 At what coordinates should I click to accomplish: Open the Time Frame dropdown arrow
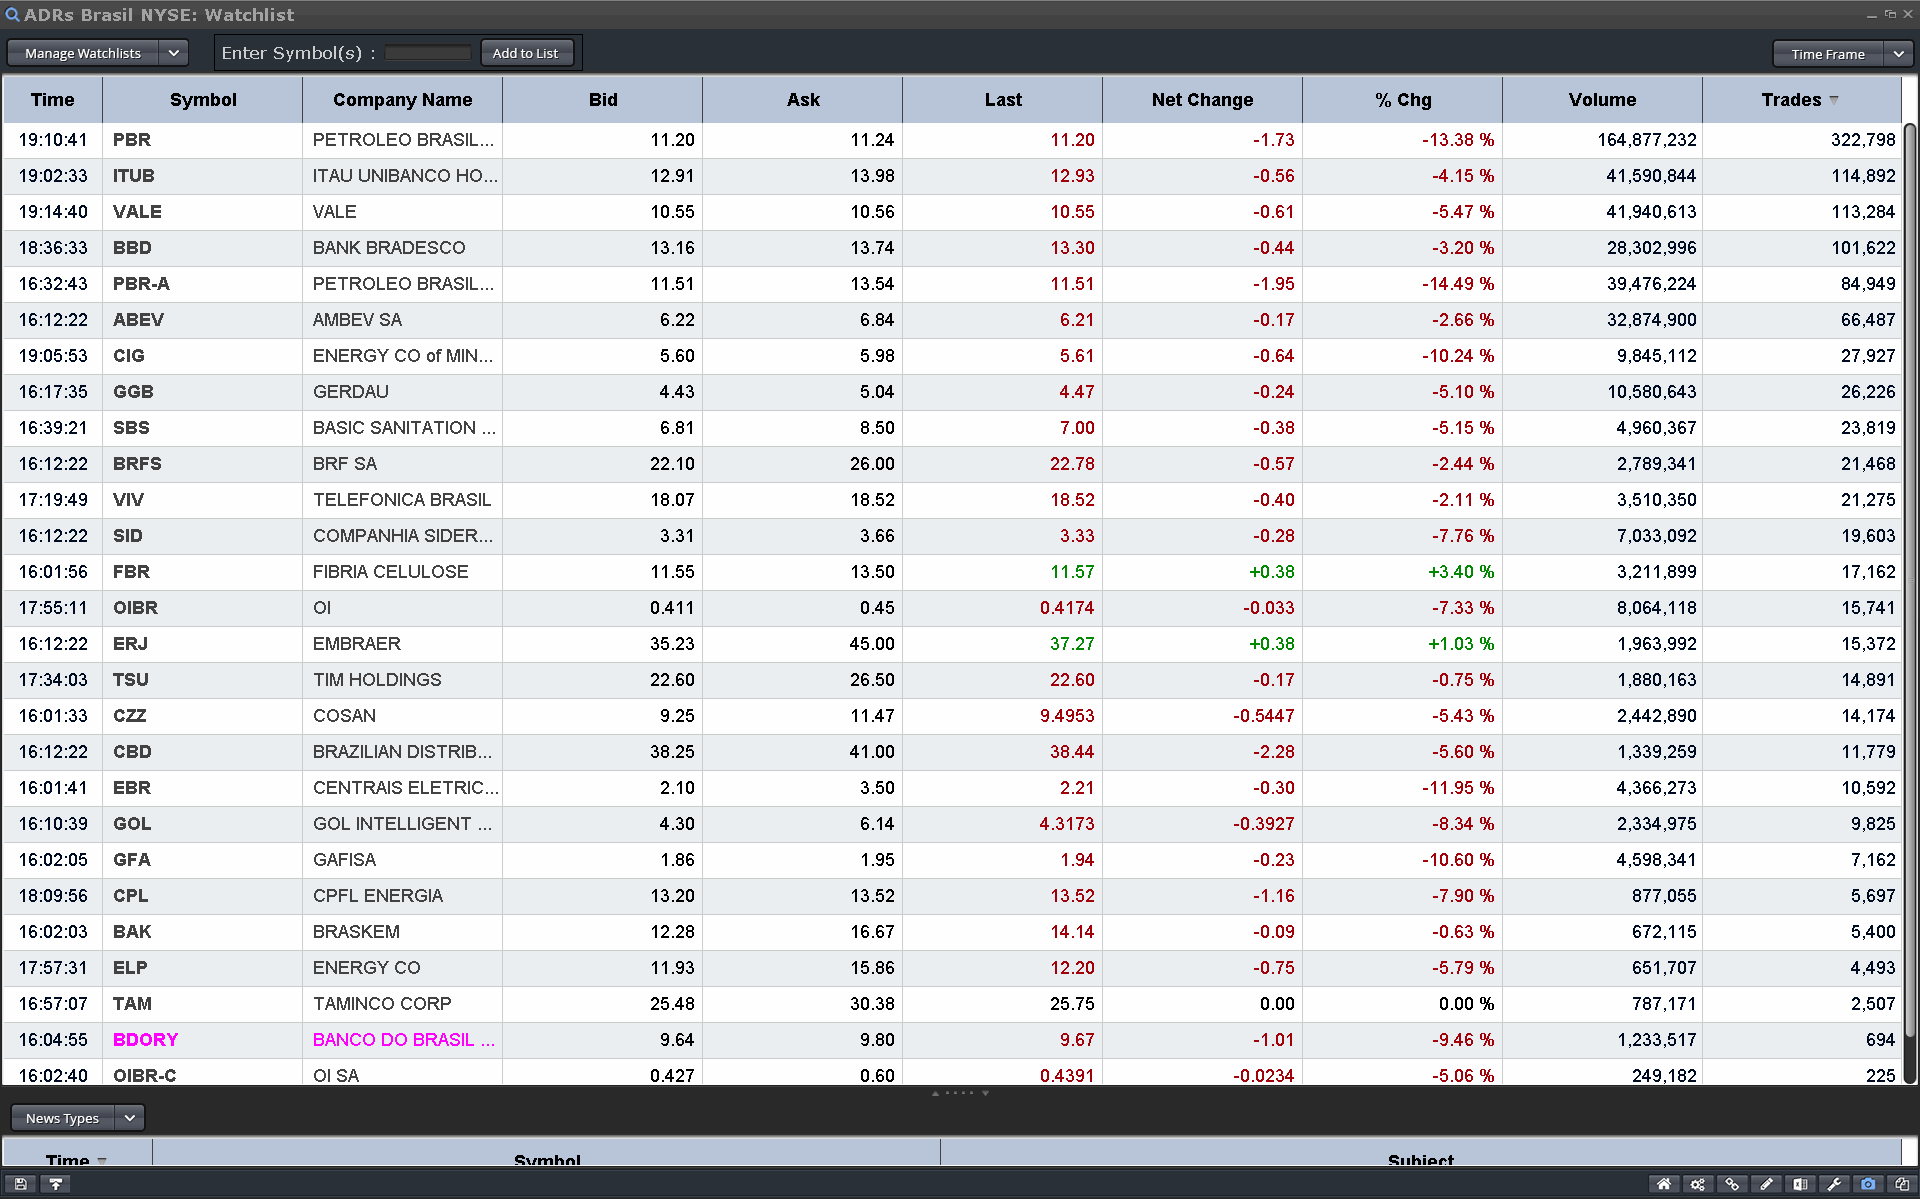tap(1898, 54)
